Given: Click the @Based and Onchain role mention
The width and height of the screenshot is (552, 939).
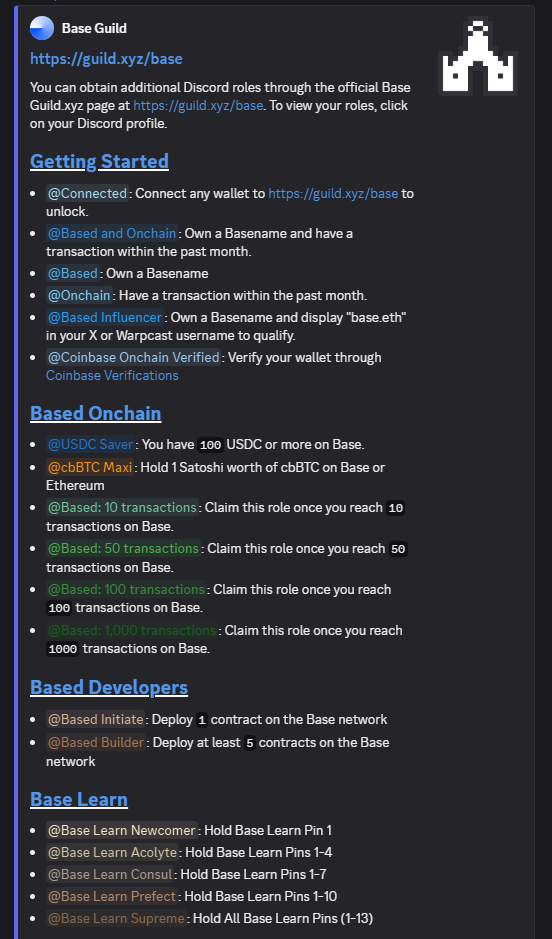Looking at the screenshot, I should tap(112, 233).
